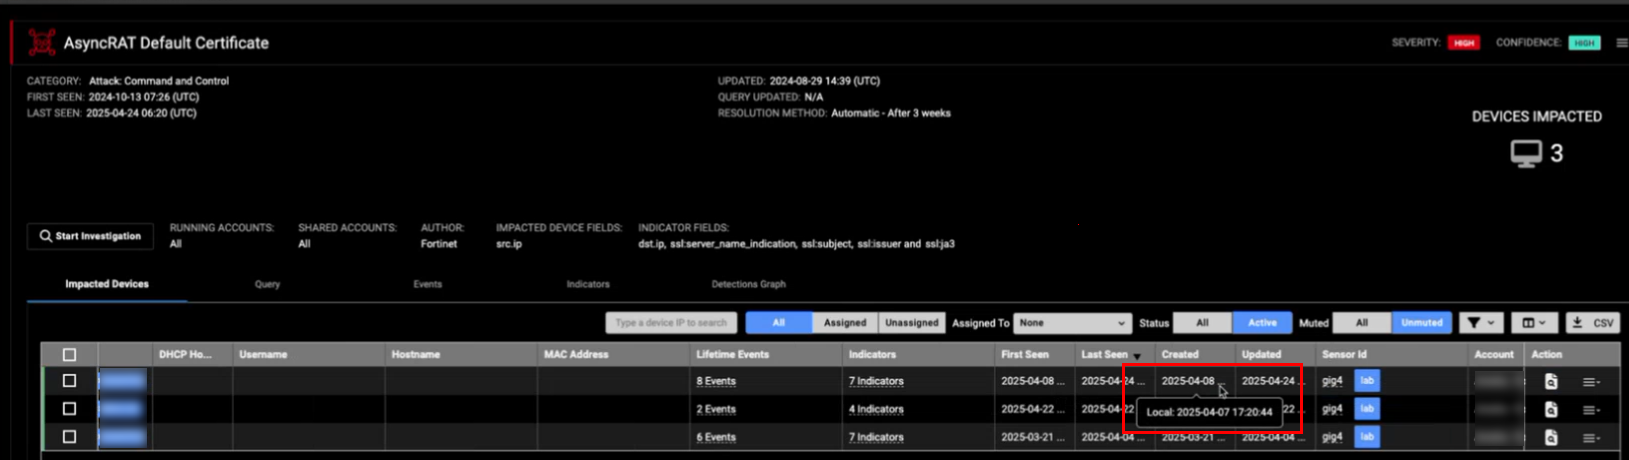Download device list as CSV
Viewport: 1629px width, 460px height.
(x=1592, y=323)
